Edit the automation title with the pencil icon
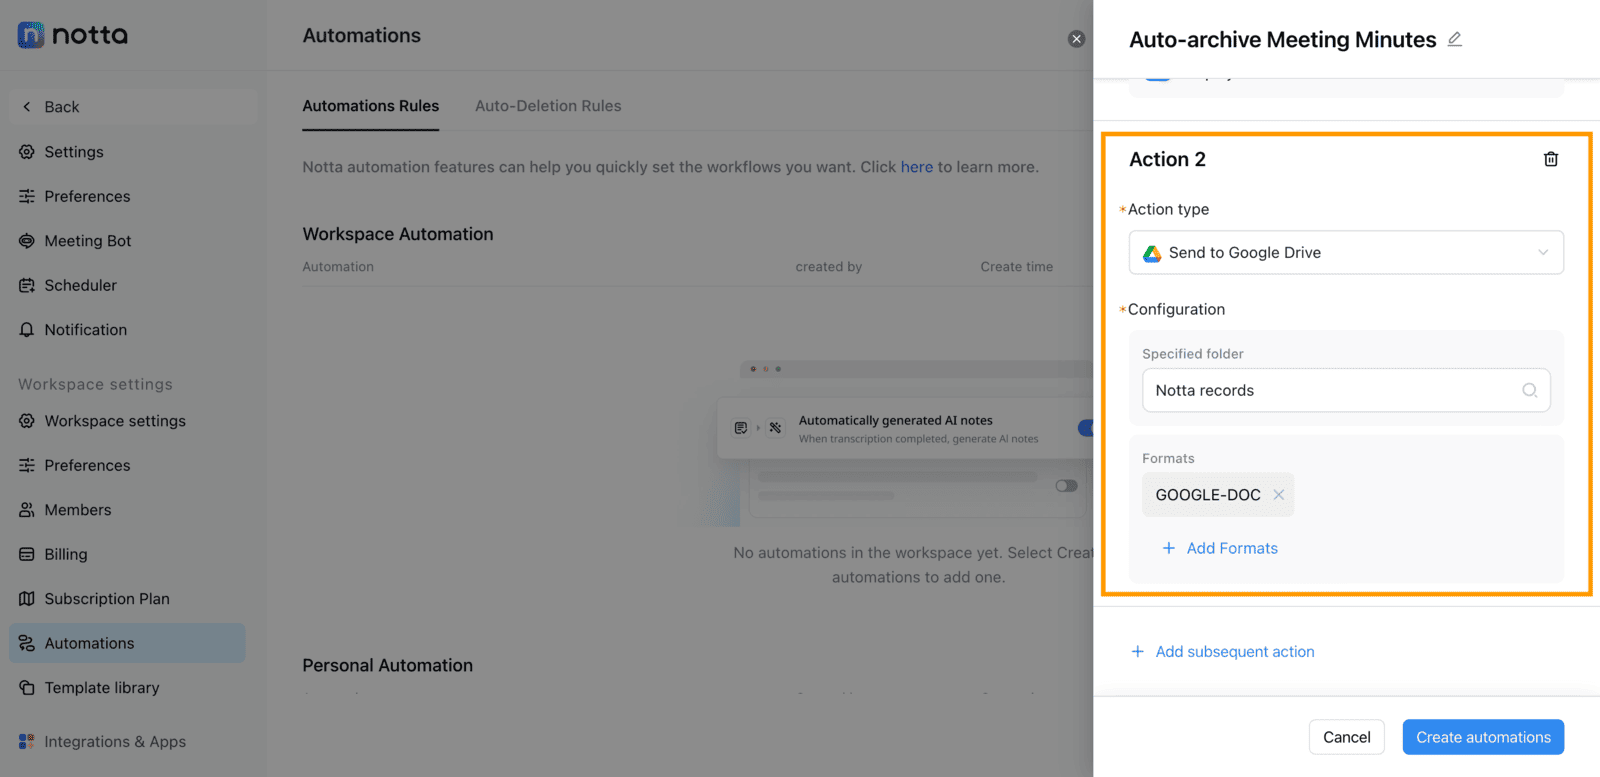Viewport: 1600px width, 777px height. [1455, 39]
